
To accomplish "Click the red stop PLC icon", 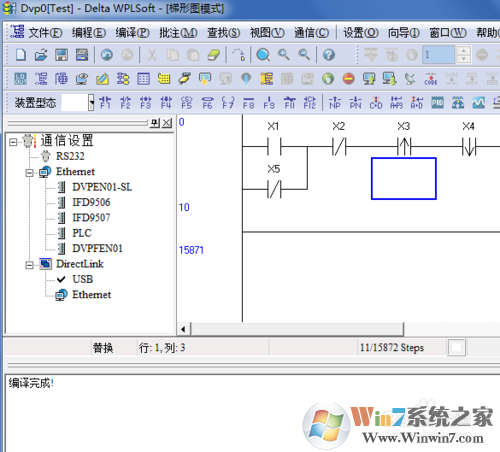I will pos(349,79).
